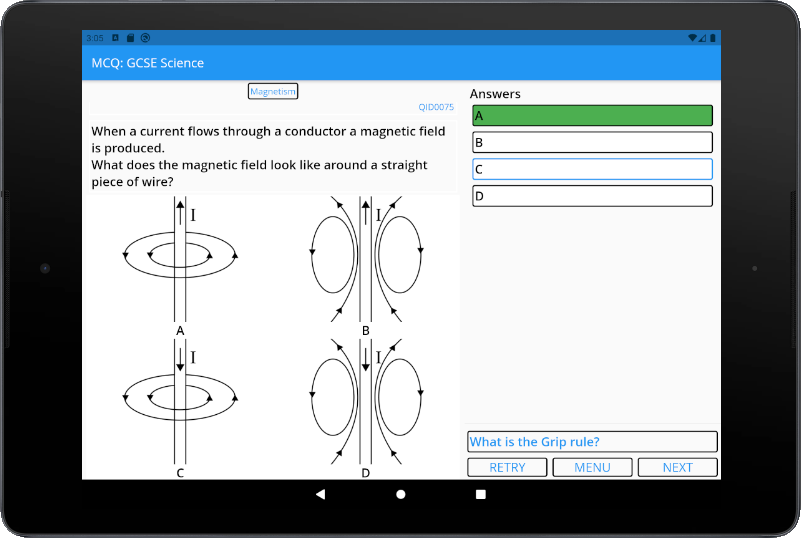Open recent apps square icon
801x538 pixels.
480,494
